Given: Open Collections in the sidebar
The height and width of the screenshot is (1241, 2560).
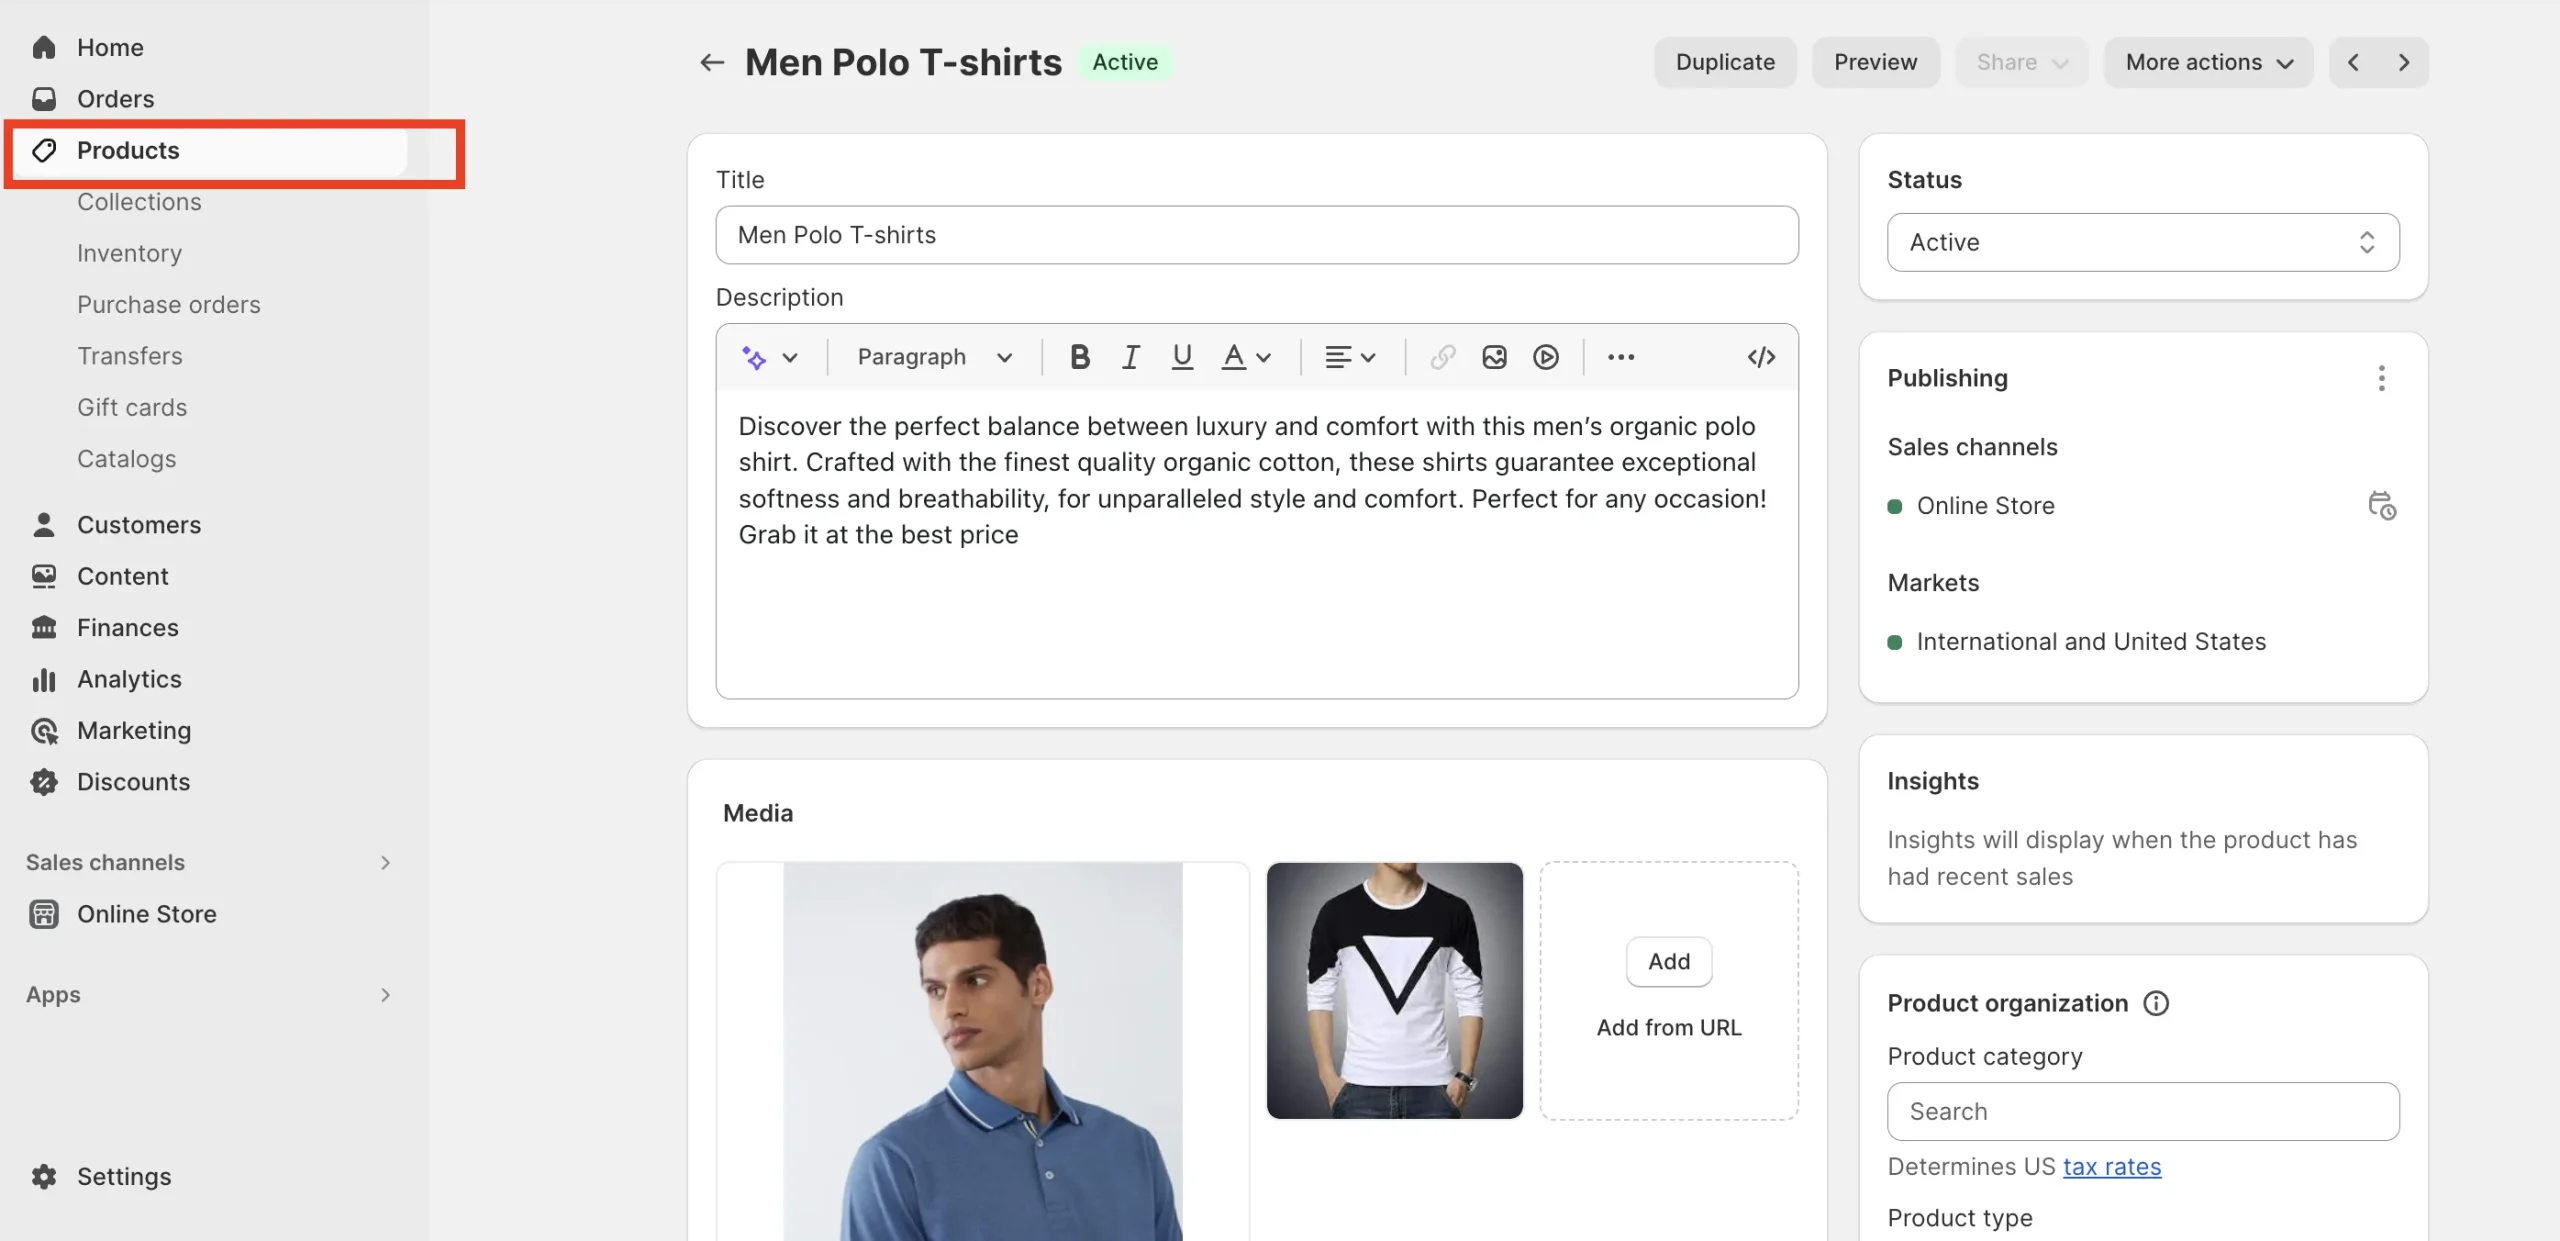Looking at the screenshot, I should pyautogui.click(x=139, y=201).
